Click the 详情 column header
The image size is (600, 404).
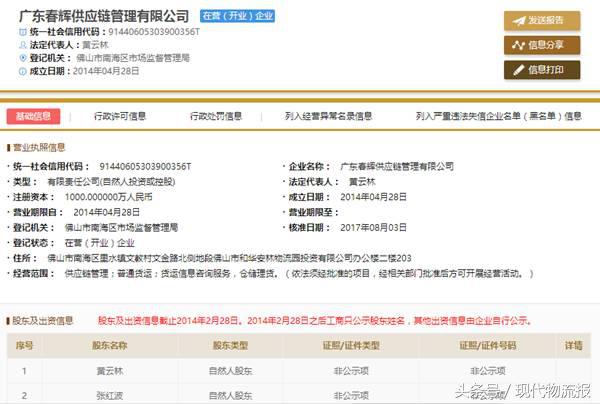[574, 346]
